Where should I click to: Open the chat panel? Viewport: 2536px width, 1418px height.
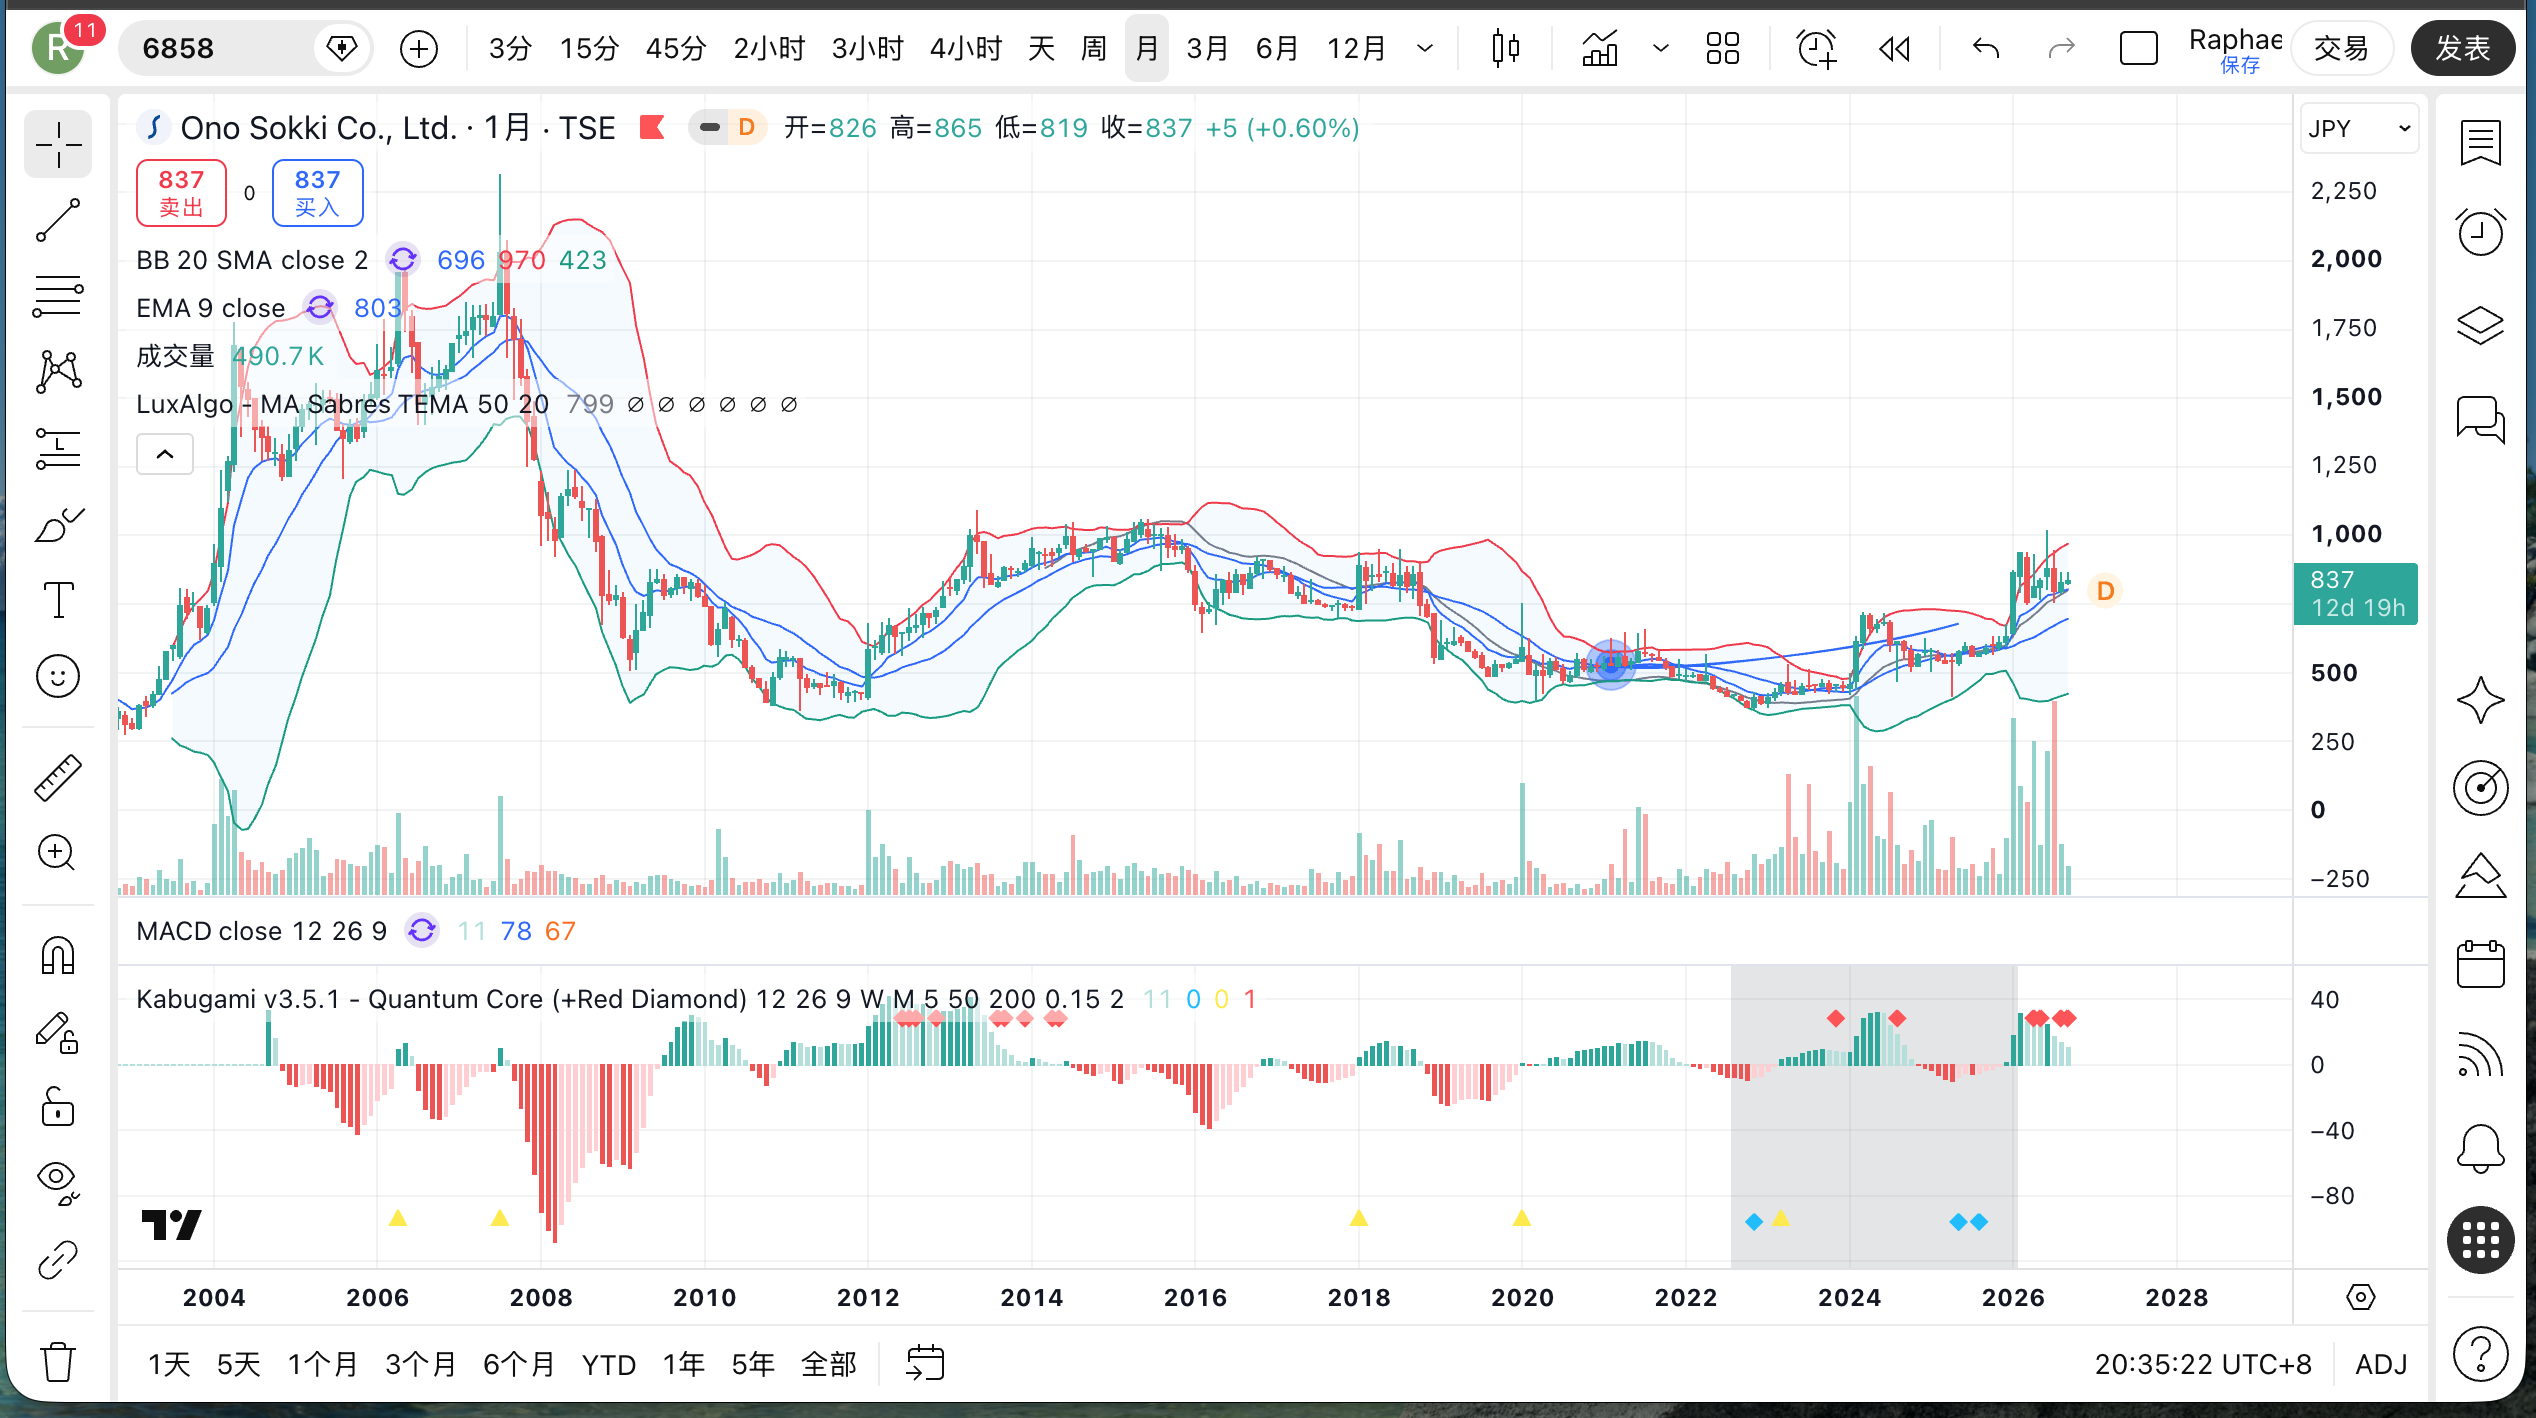point(2481,418)
